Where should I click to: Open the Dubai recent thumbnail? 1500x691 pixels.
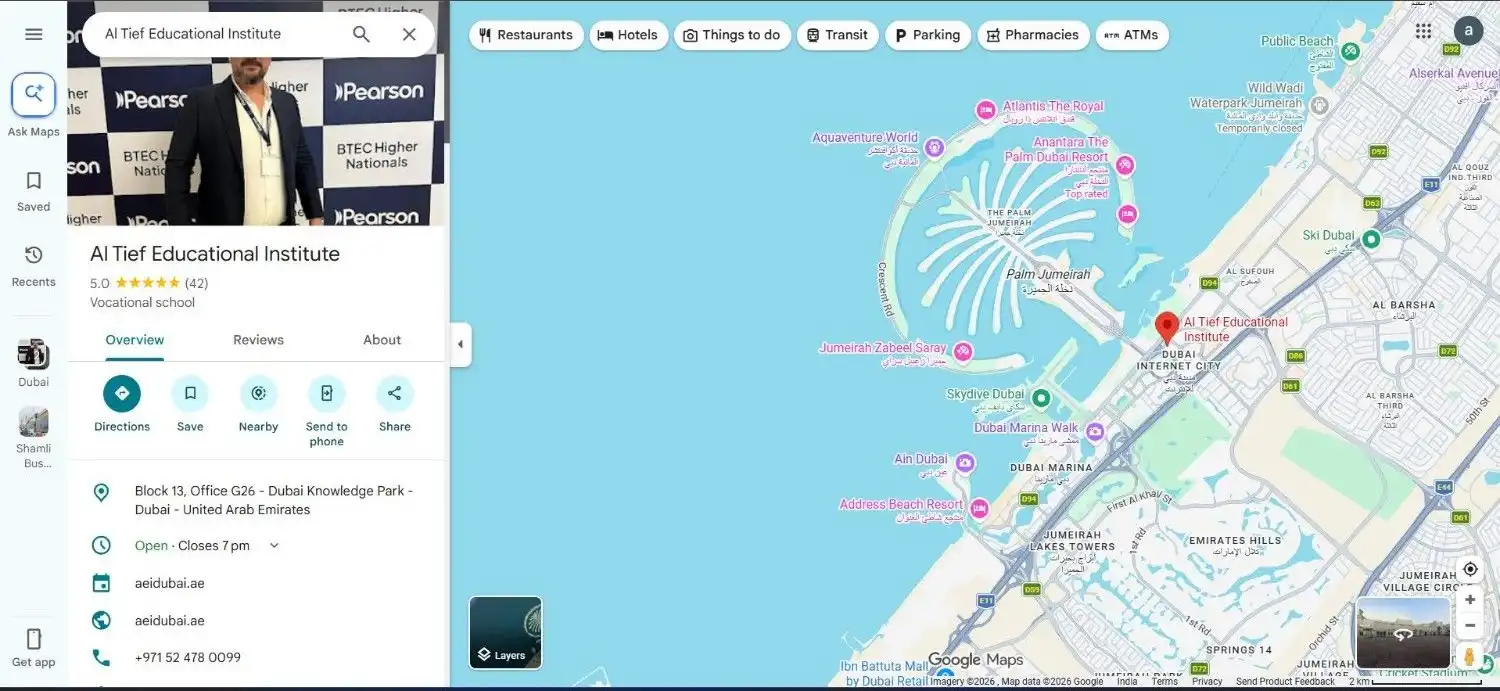click(33, 354)
